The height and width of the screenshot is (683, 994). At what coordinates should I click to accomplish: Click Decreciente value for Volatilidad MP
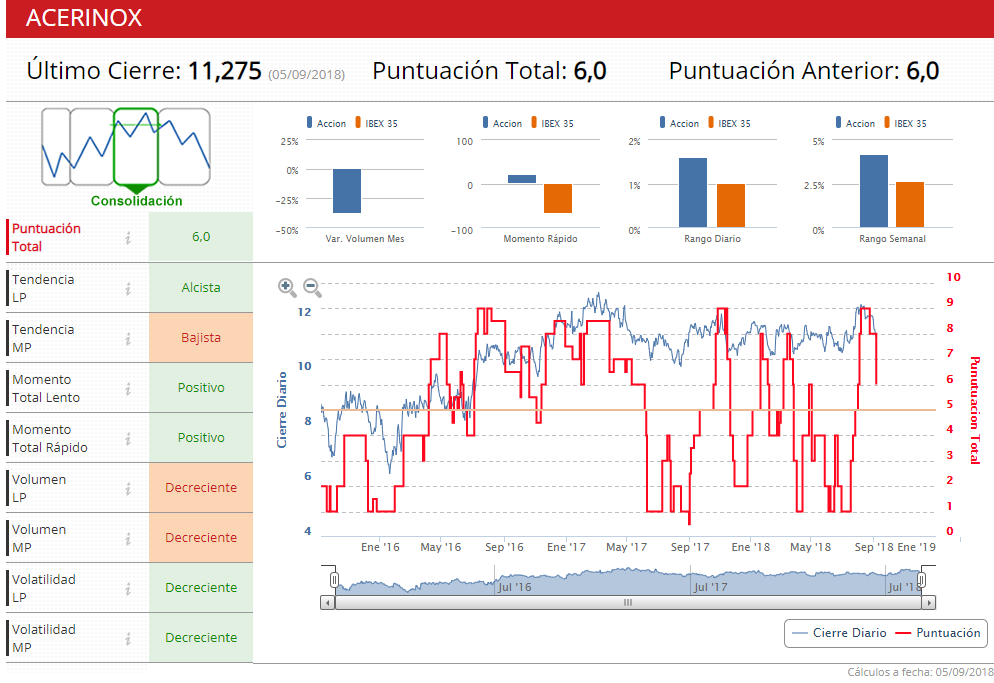(201, 638)
